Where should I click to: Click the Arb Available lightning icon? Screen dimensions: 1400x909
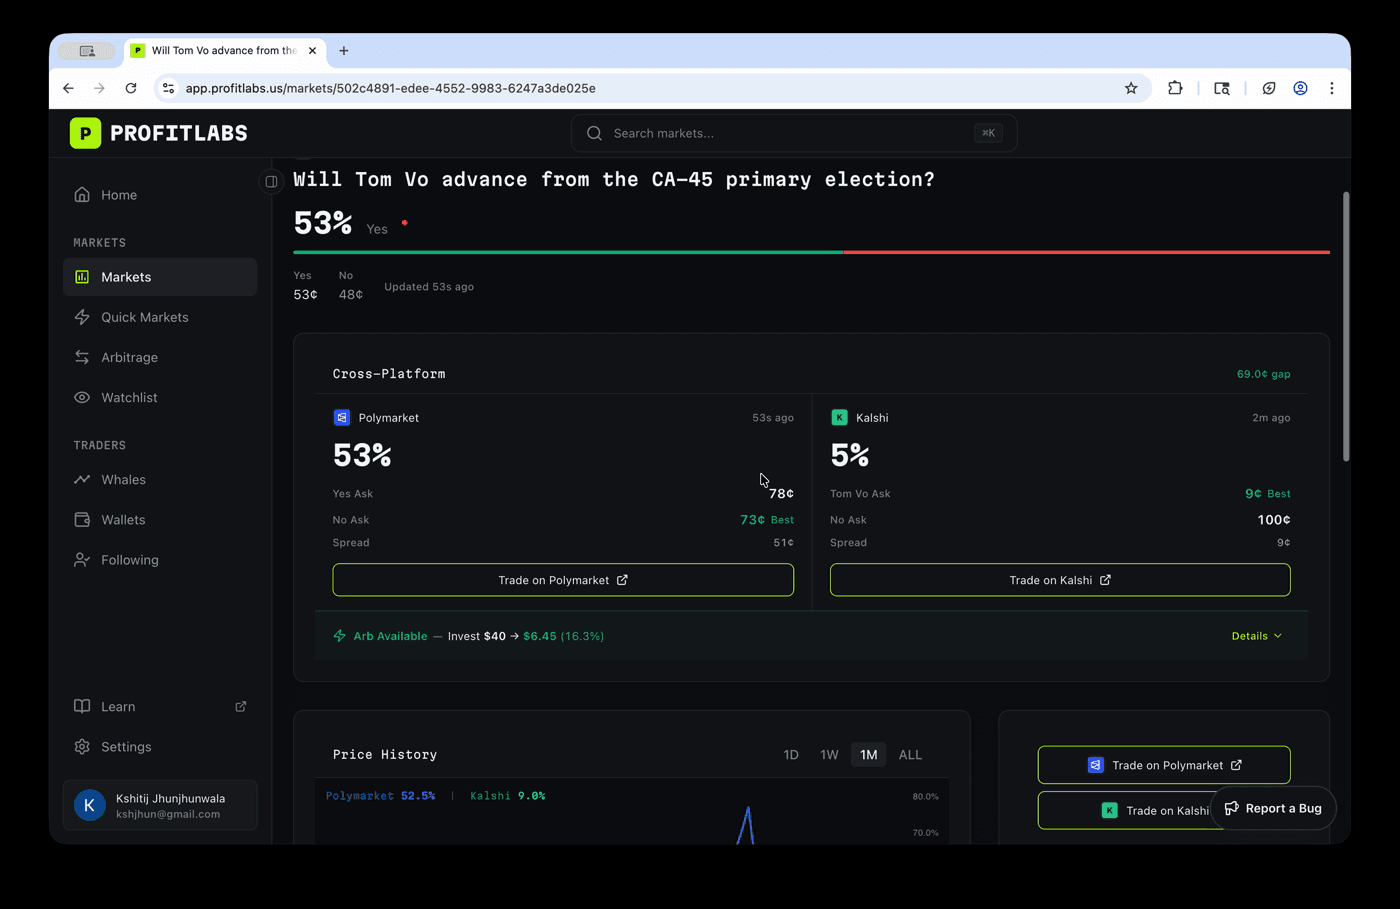(x=340, y=636)
